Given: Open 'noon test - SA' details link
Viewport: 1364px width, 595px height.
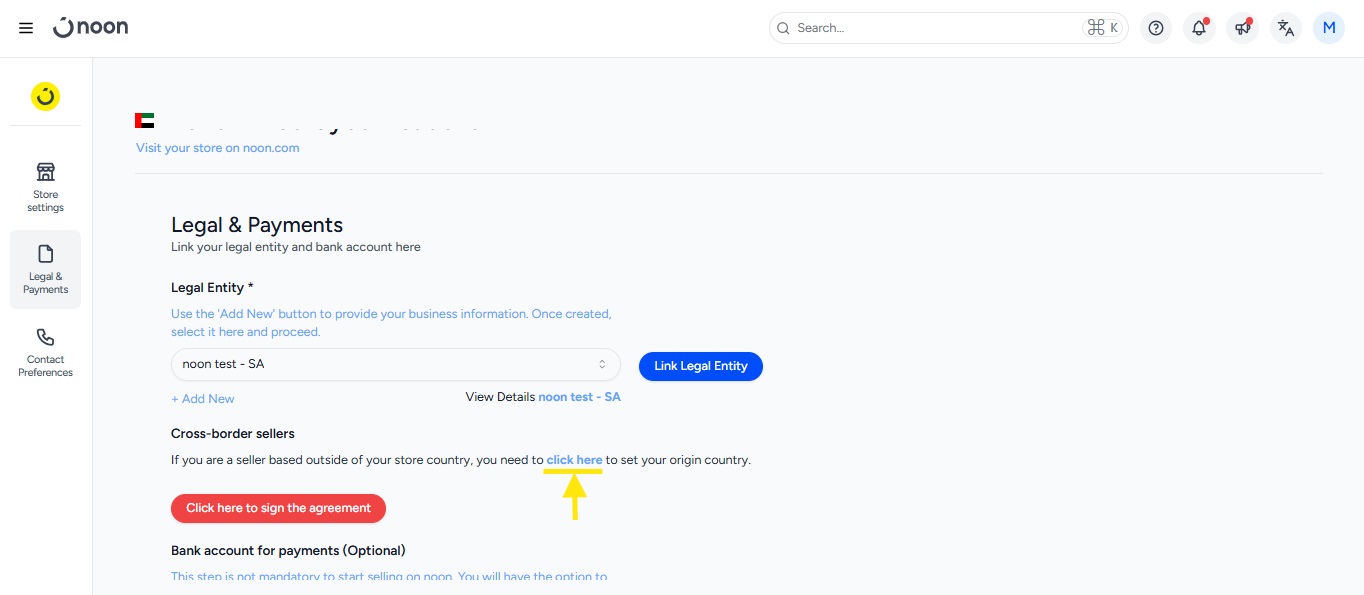Looking at the screenshot, I should 579,397.
